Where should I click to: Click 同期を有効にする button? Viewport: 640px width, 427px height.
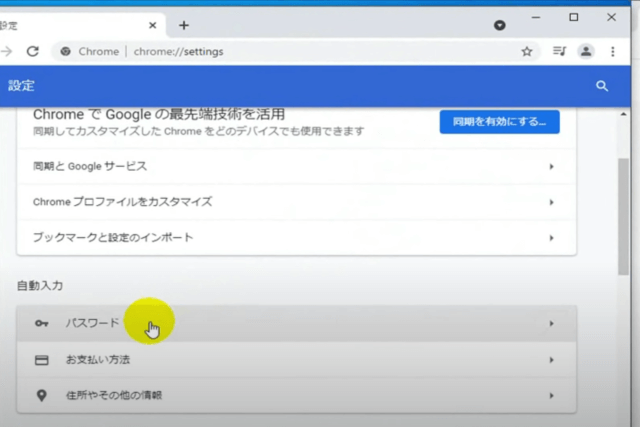coord(500,122)
